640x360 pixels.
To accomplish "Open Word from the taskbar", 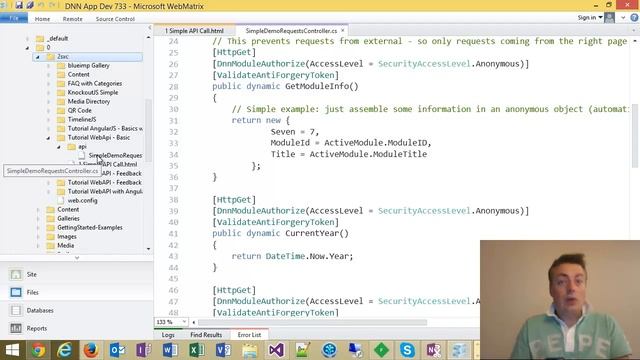I will [x=170, y=350].
